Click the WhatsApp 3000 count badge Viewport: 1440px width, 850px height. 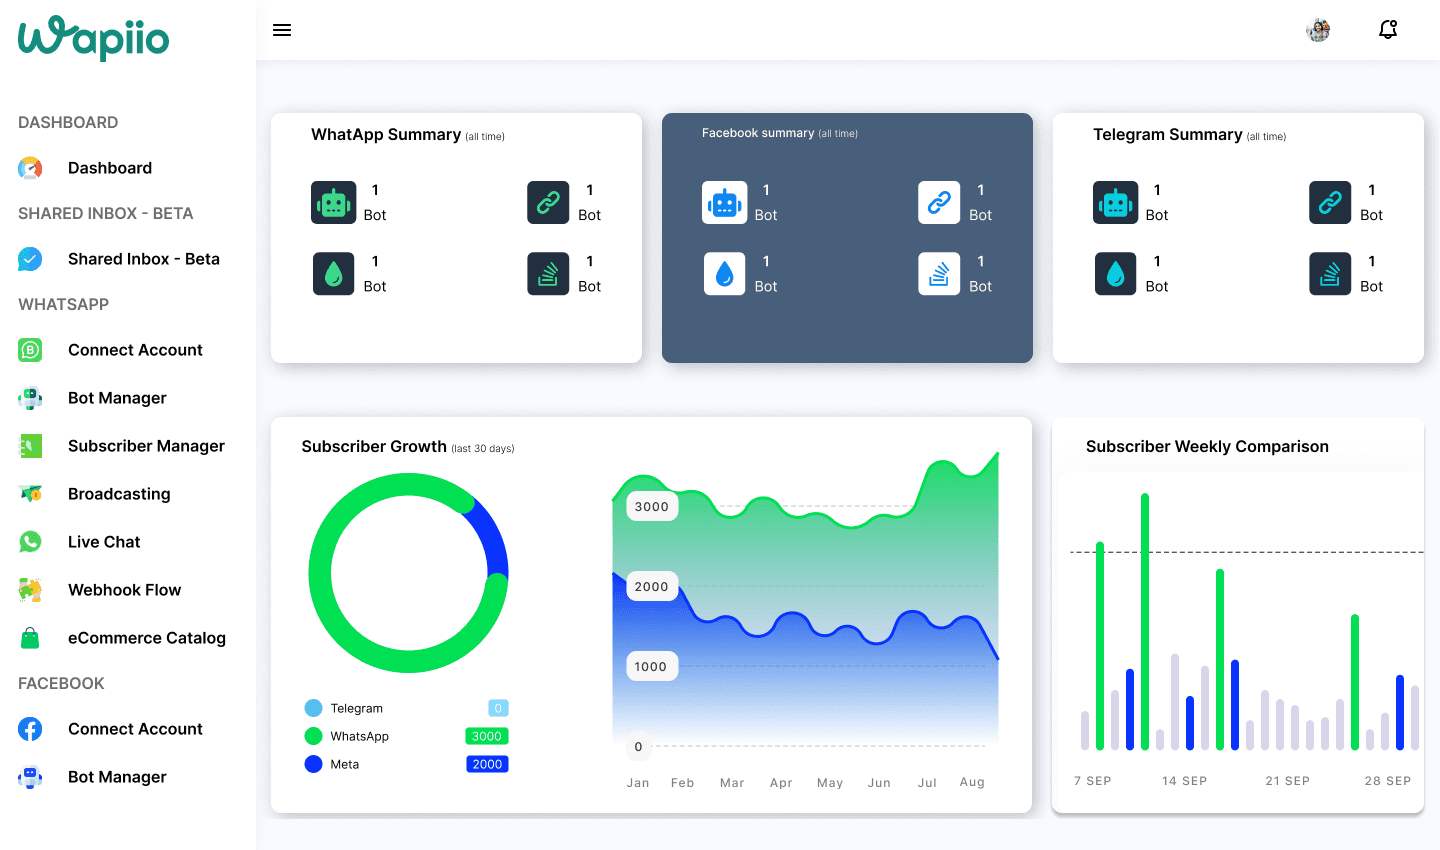click(x=487, y=736)
